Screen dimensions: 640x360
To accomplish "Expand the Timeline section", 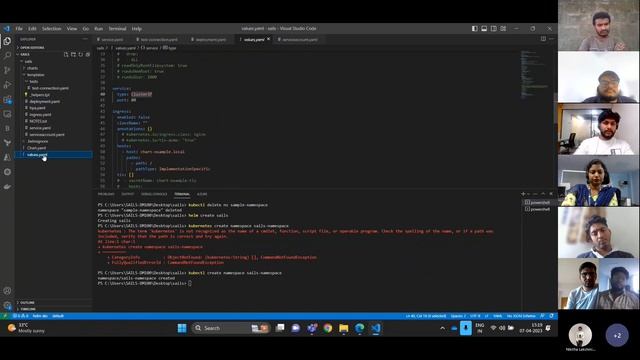I will point(28,309).
